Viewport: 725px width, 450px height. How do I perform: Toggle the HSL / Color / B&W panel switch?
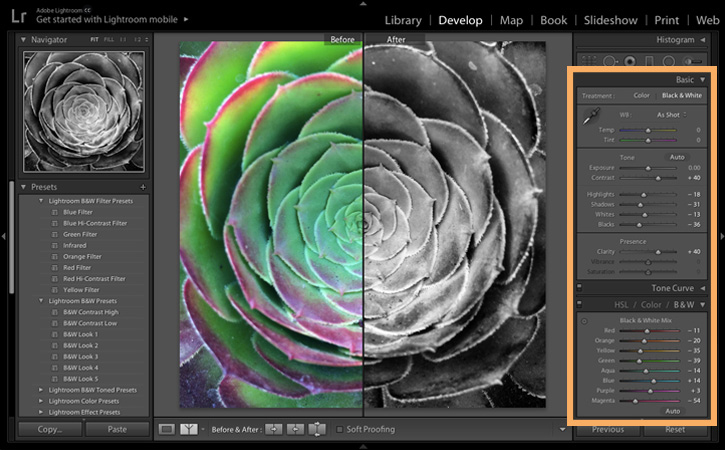point(579,304)
